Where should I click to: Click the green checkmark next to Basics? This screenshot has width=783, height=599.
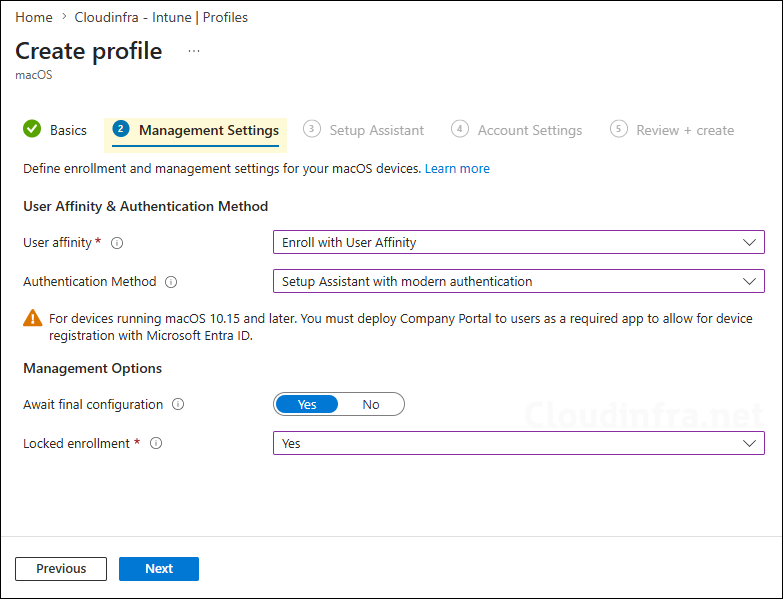(x=32, y=129)
